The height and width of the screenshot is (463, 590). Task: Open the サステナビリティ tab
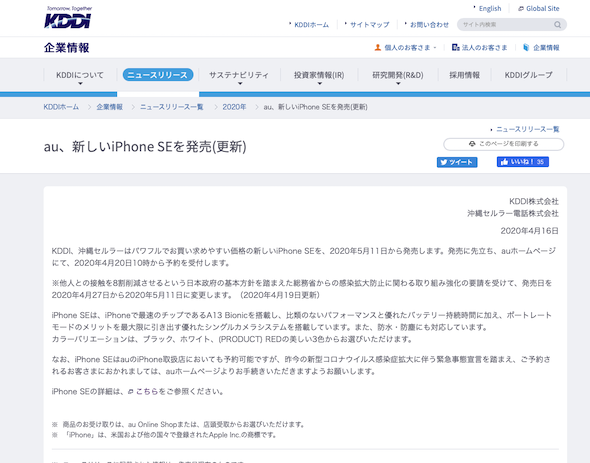pos(239,75)
